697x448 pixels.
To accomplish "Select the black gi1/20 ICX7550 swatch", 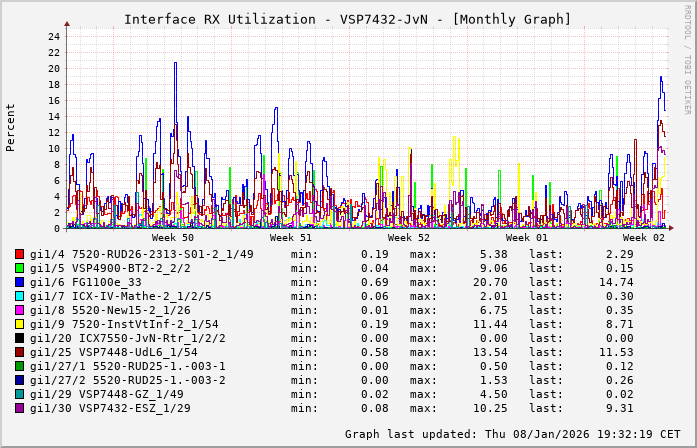I will click(x=20, y=338).
